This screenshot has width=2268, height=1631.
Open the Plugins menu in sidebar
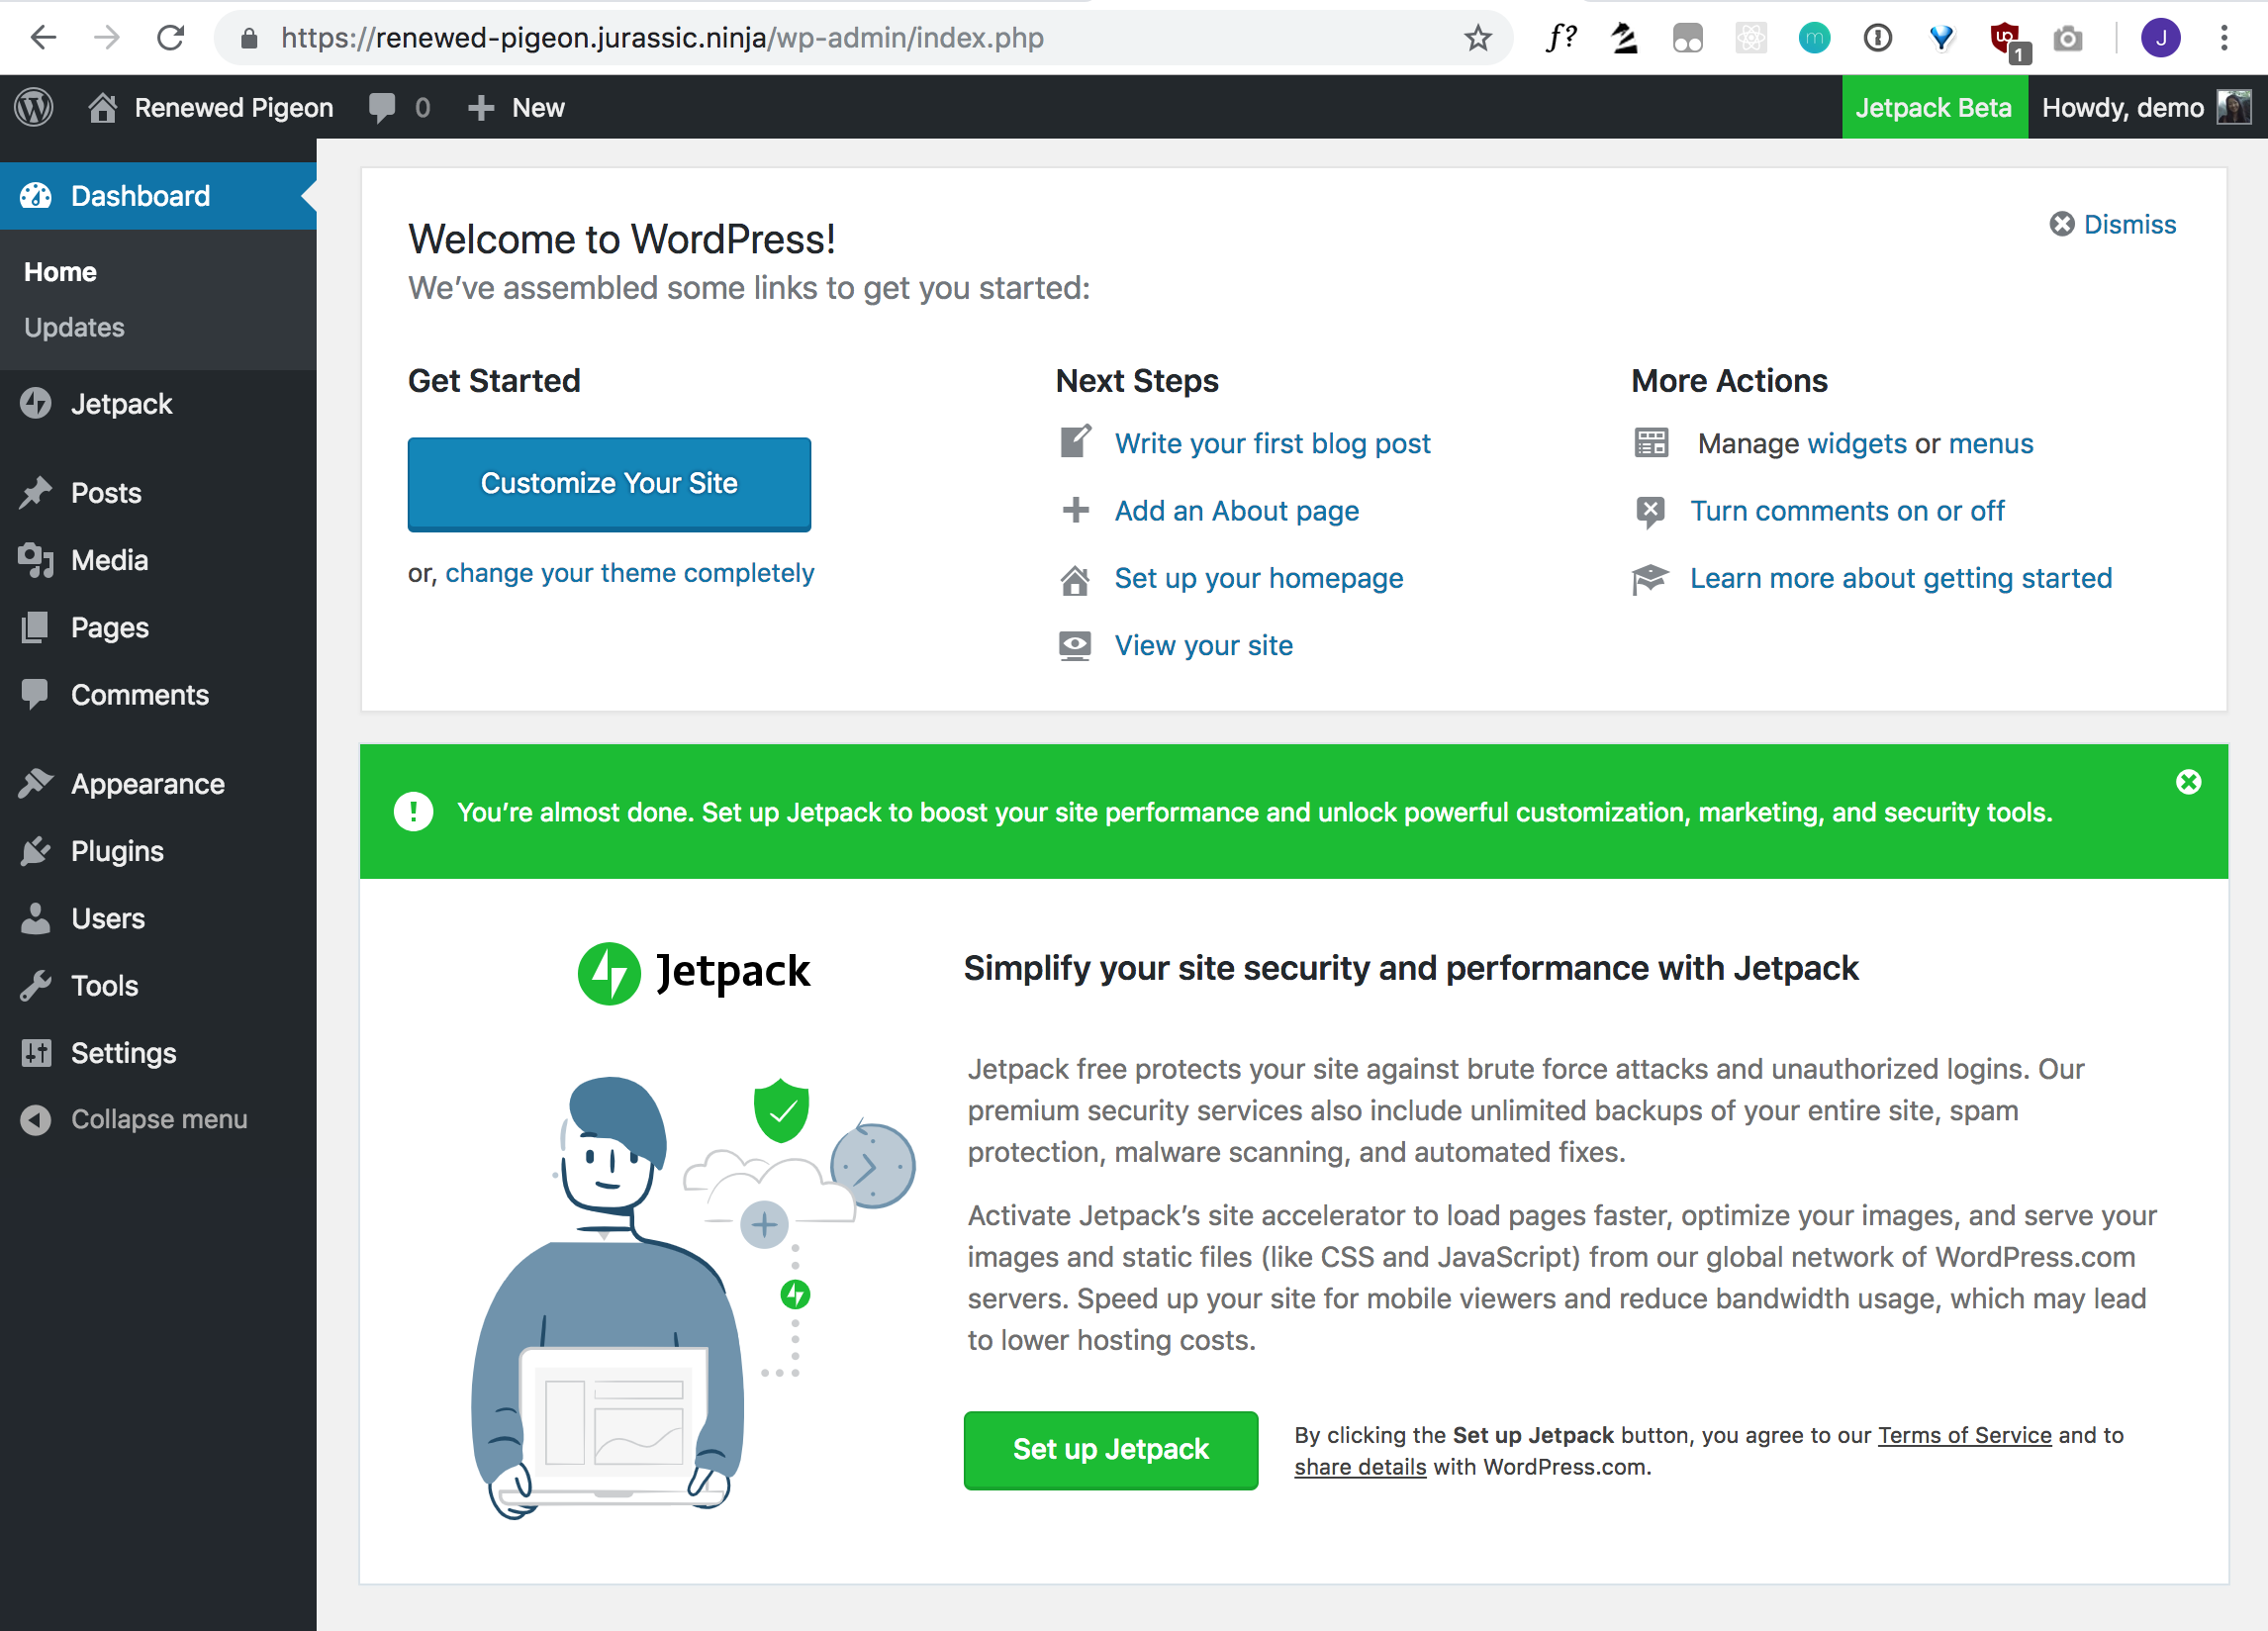pyautogui.click(x=117, y=851)
